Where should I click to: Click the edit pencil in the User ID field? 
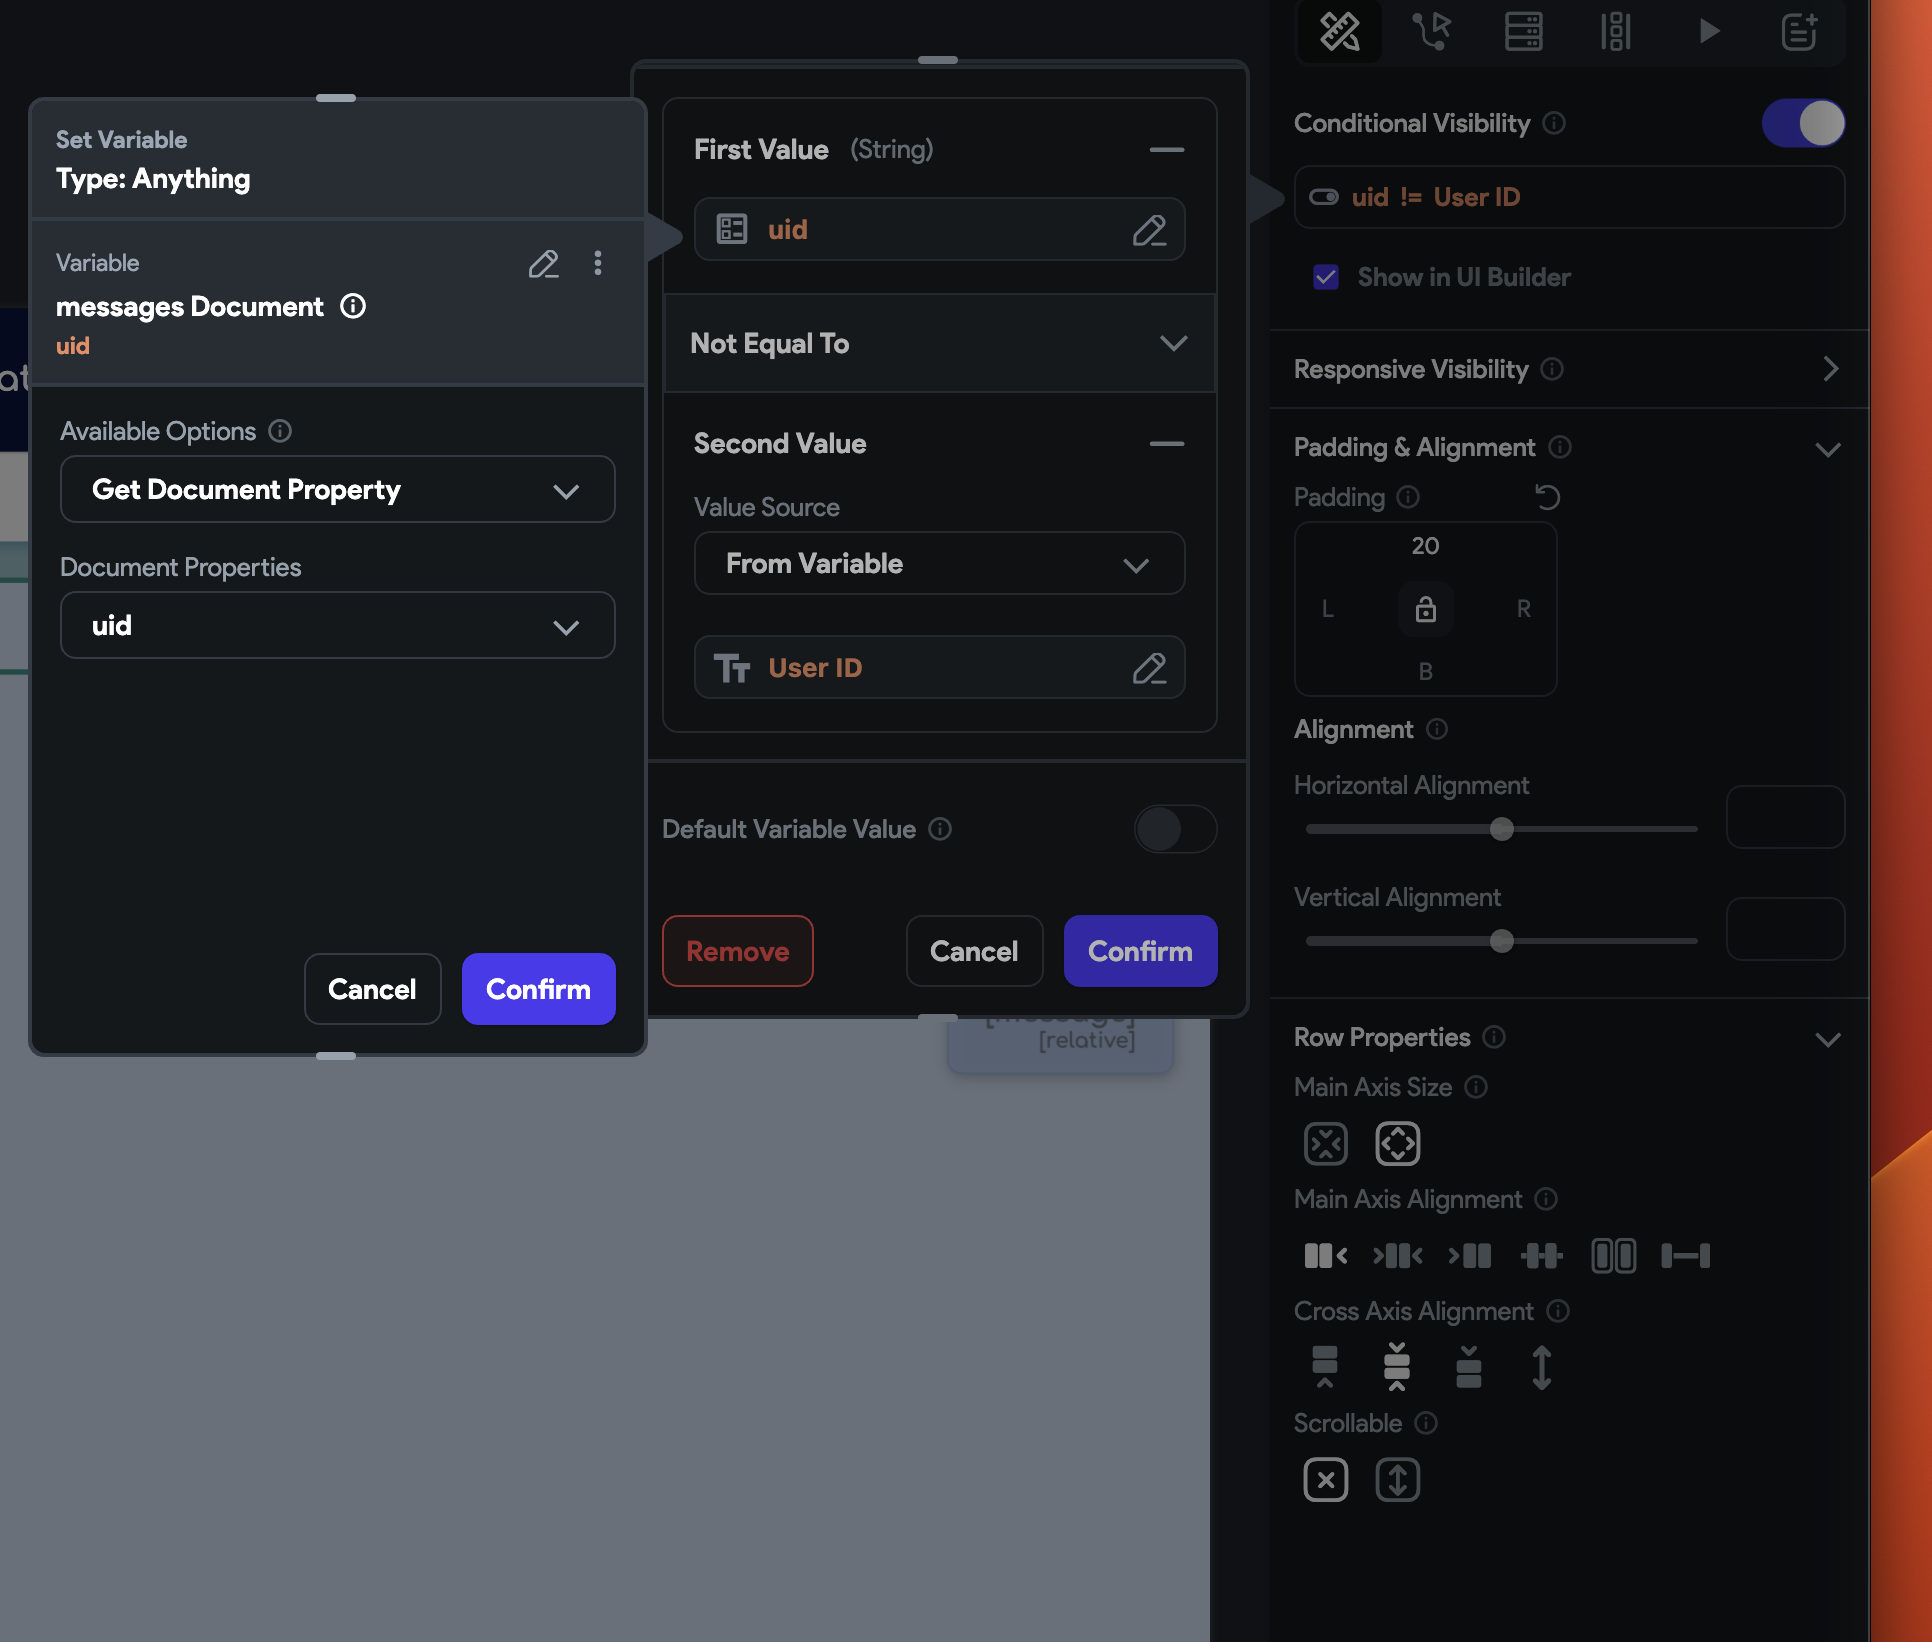[1149, 668]
